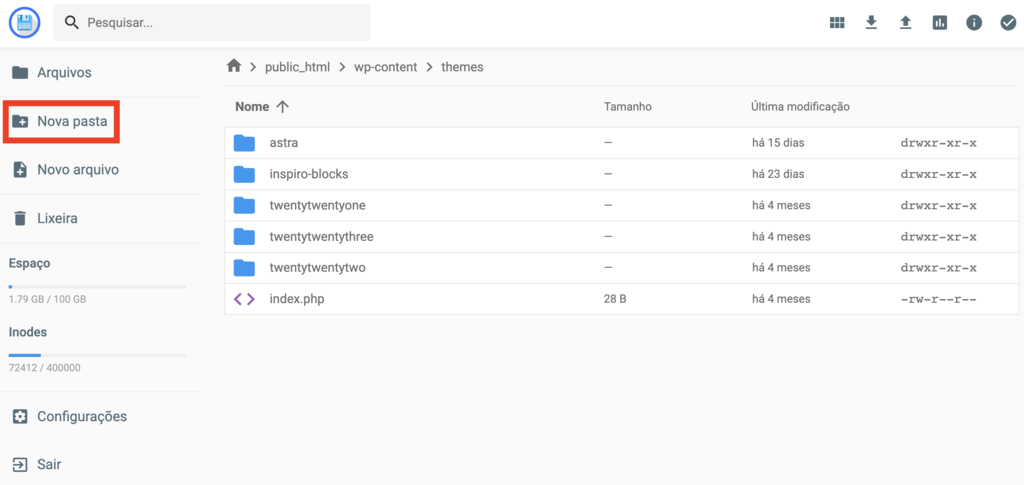Click the inspiro-blocks folder icon
Viewport: 1024px width, 485px height.
[244, 174]
